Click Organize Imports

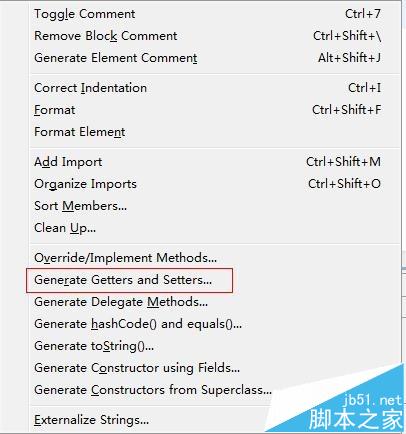(215, 184)
